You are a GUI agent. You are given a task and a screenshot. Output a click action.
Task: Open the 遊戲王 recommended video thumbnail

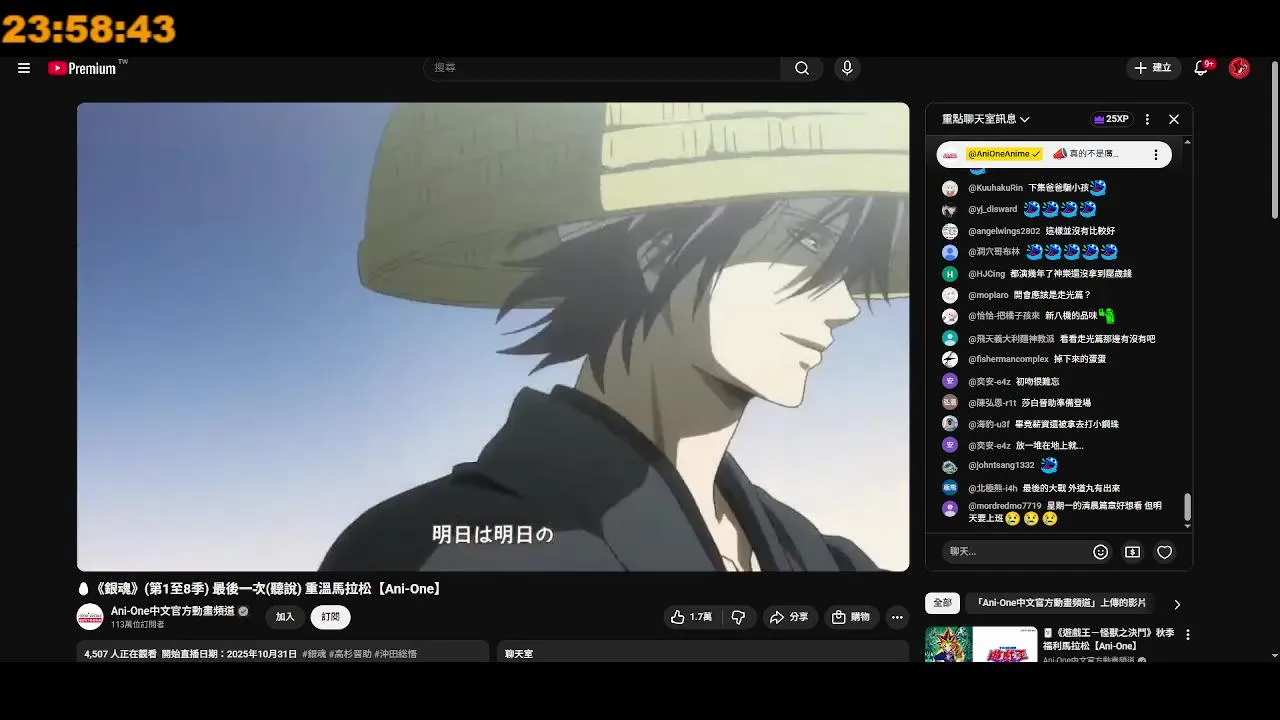(981, 644)
